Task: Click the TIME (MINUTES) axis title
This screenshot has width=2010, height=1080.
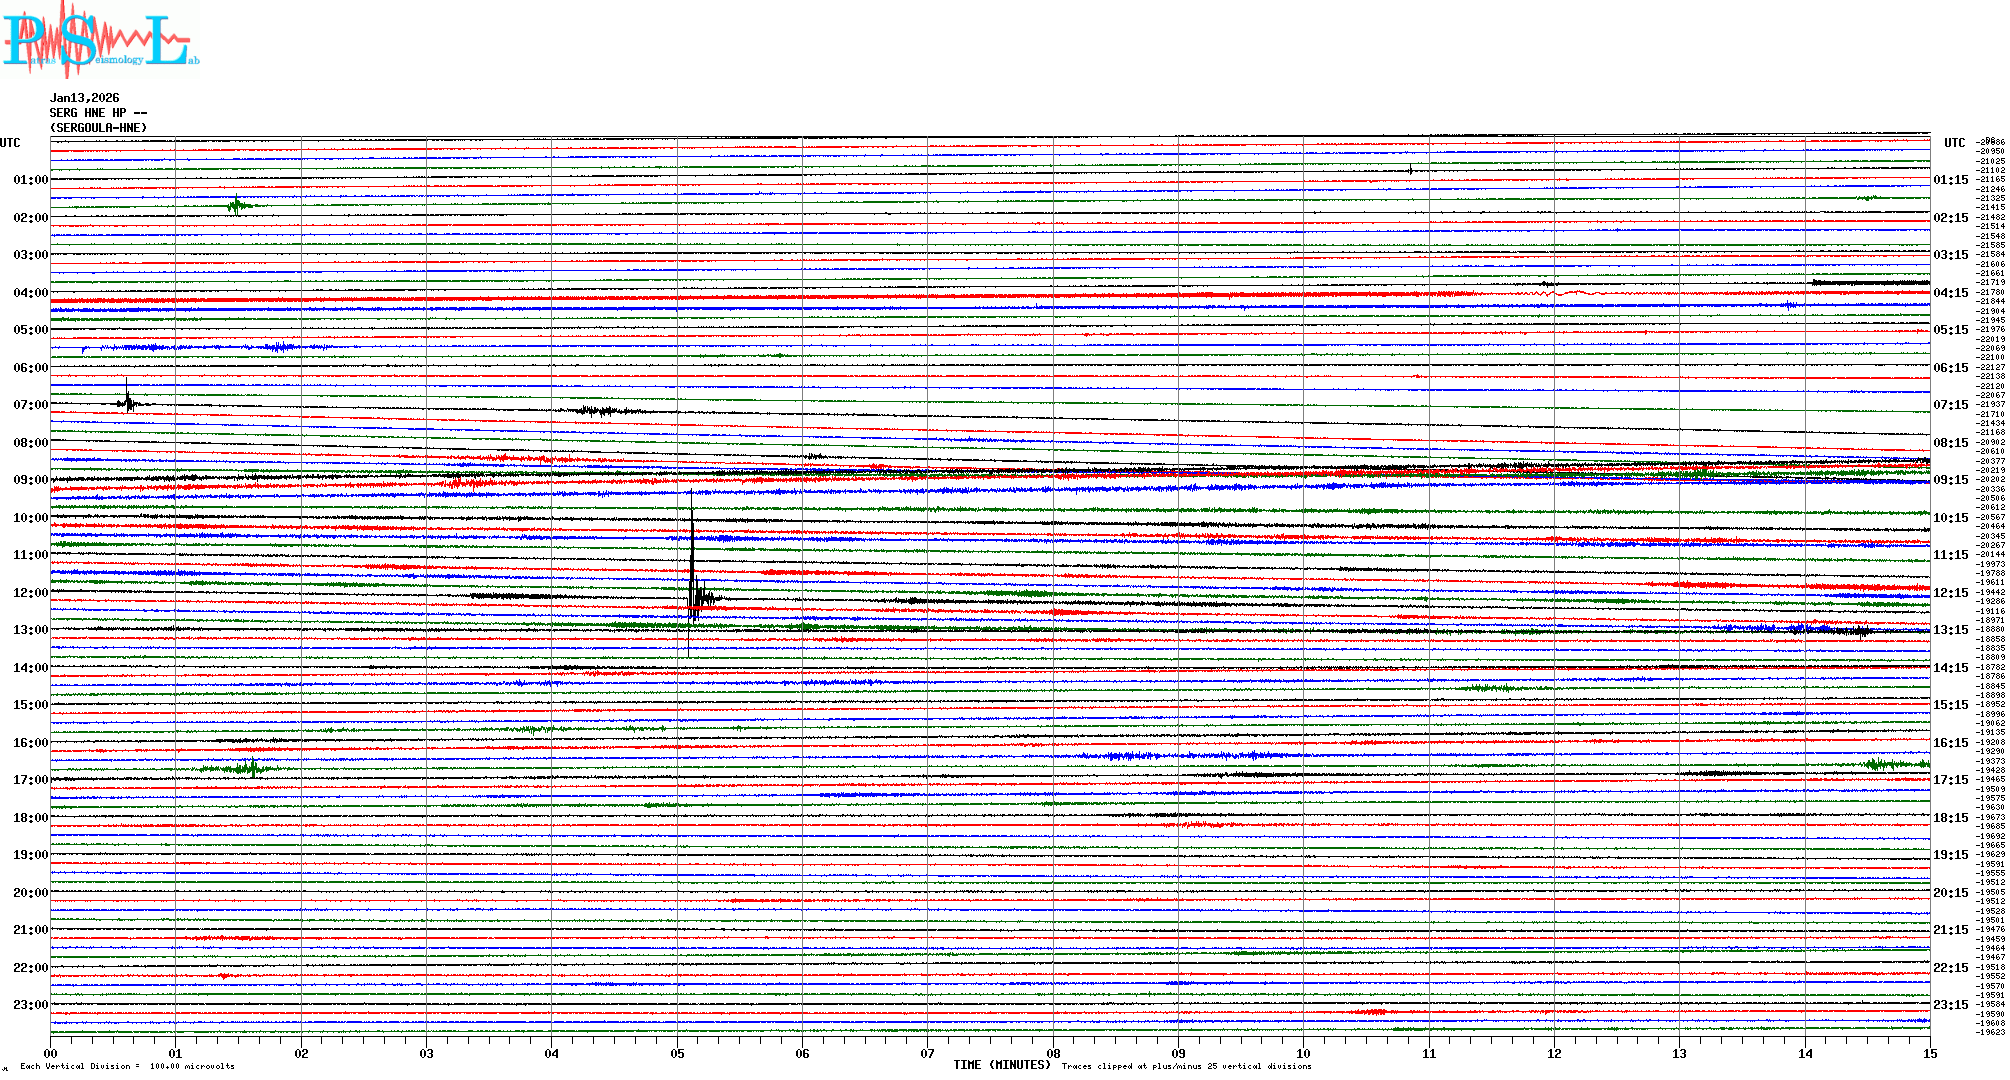Action: point(1002,1065)
